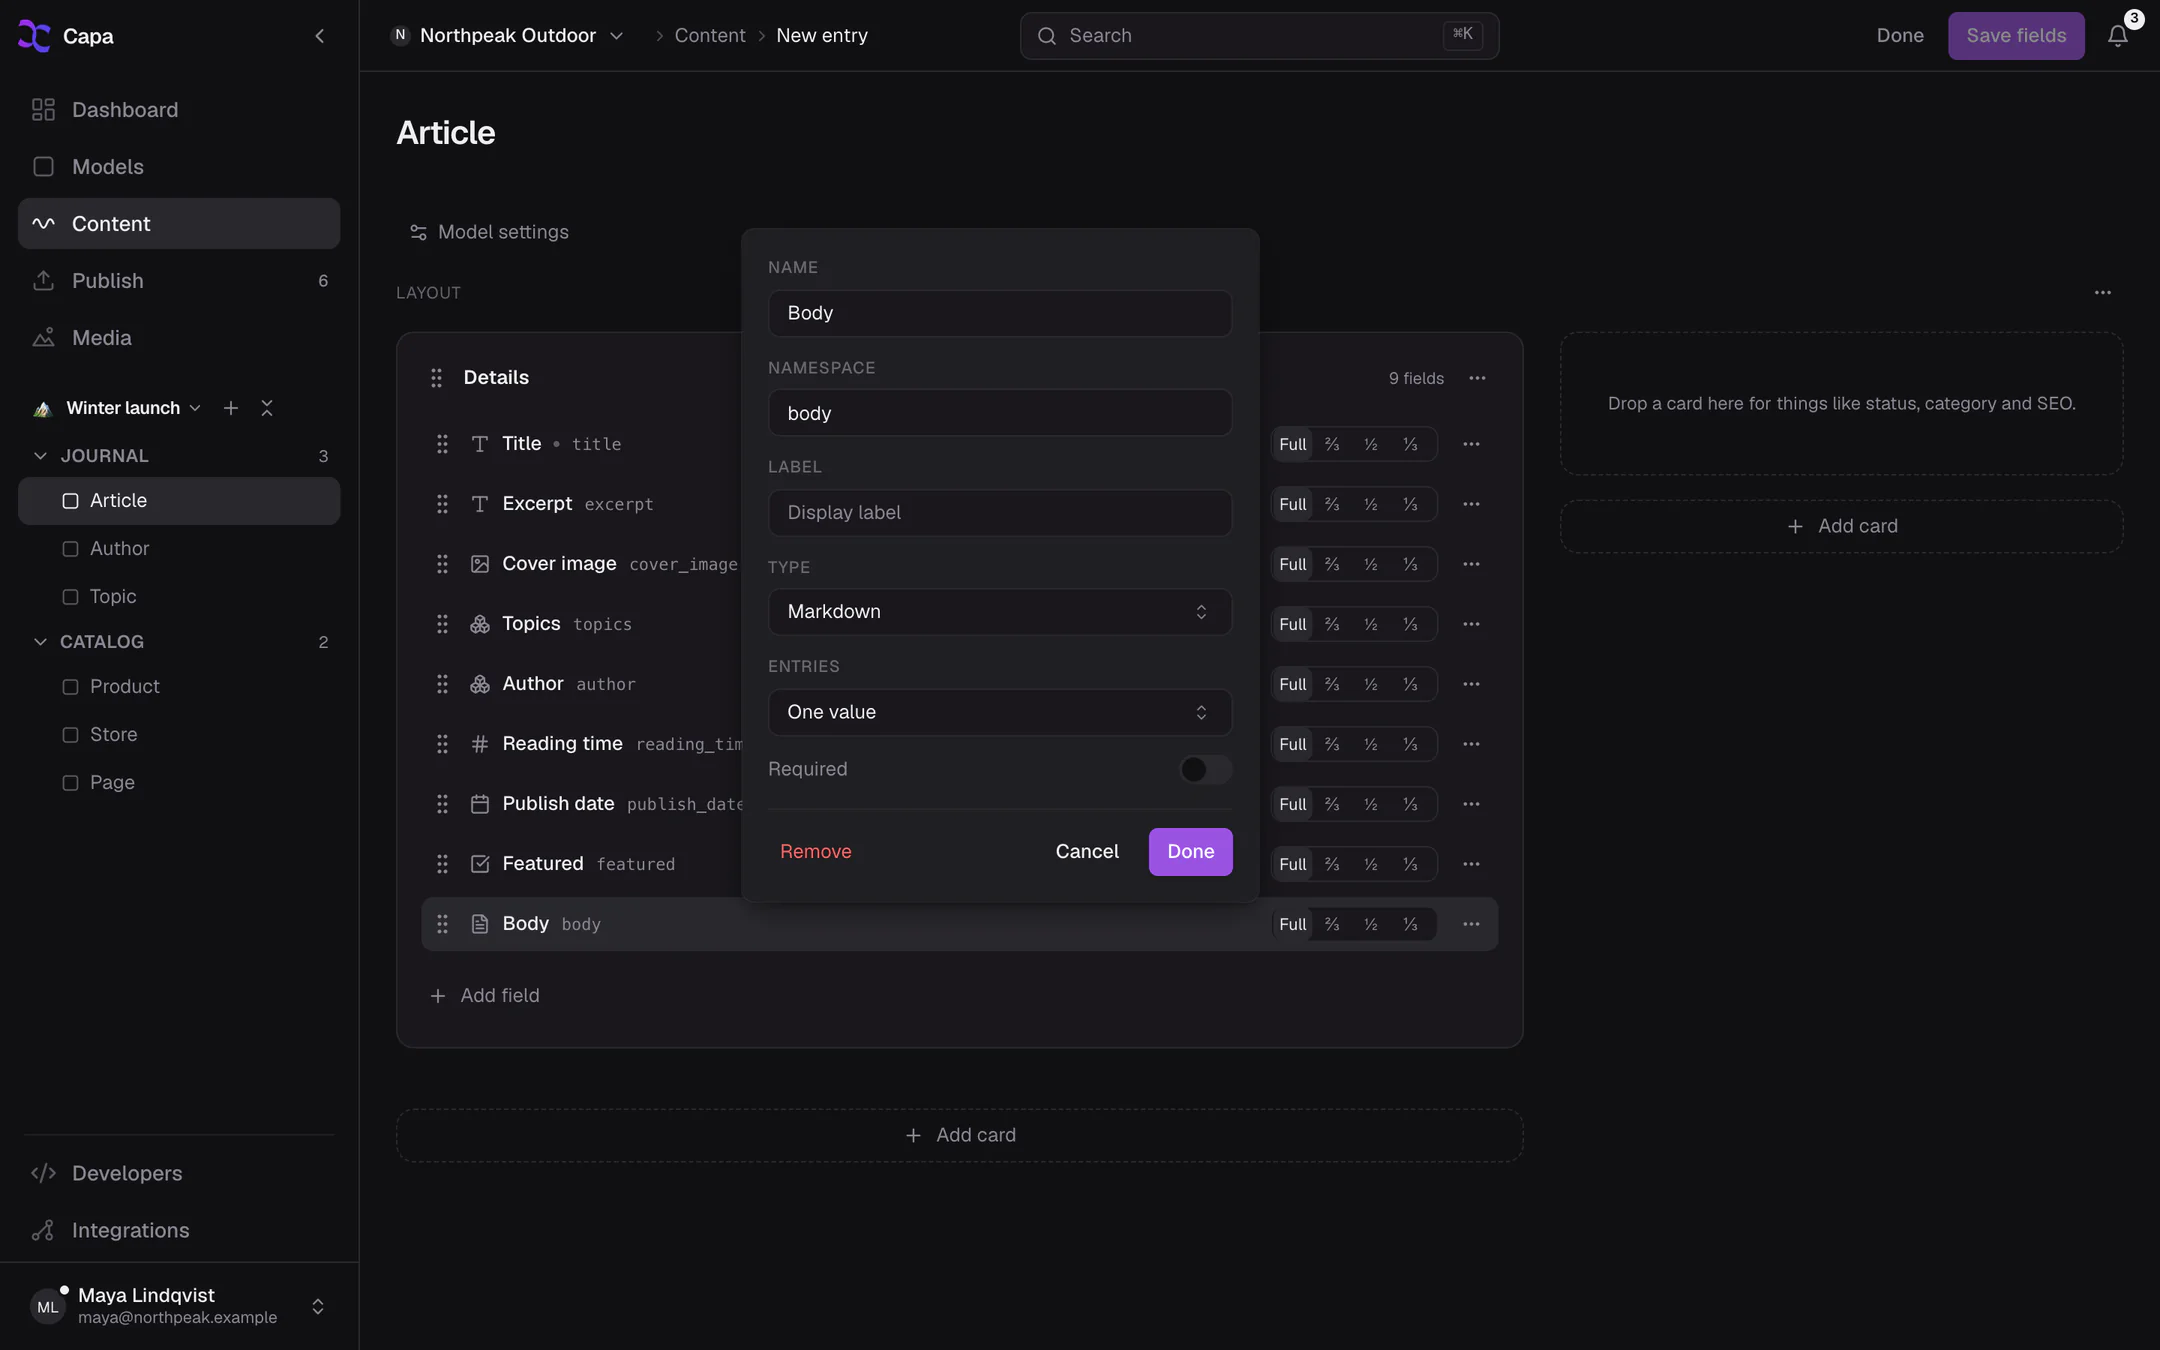Click the drag handle of the Featured field

tap(442, 864)
